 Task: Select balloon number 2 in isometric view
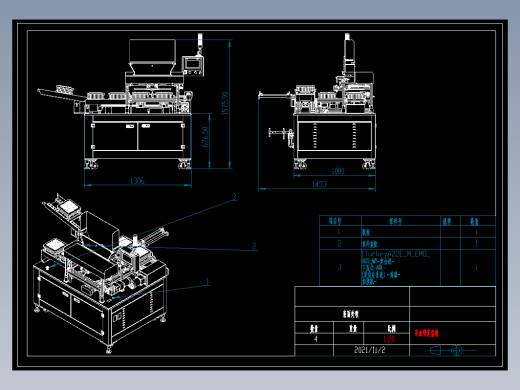254,246
